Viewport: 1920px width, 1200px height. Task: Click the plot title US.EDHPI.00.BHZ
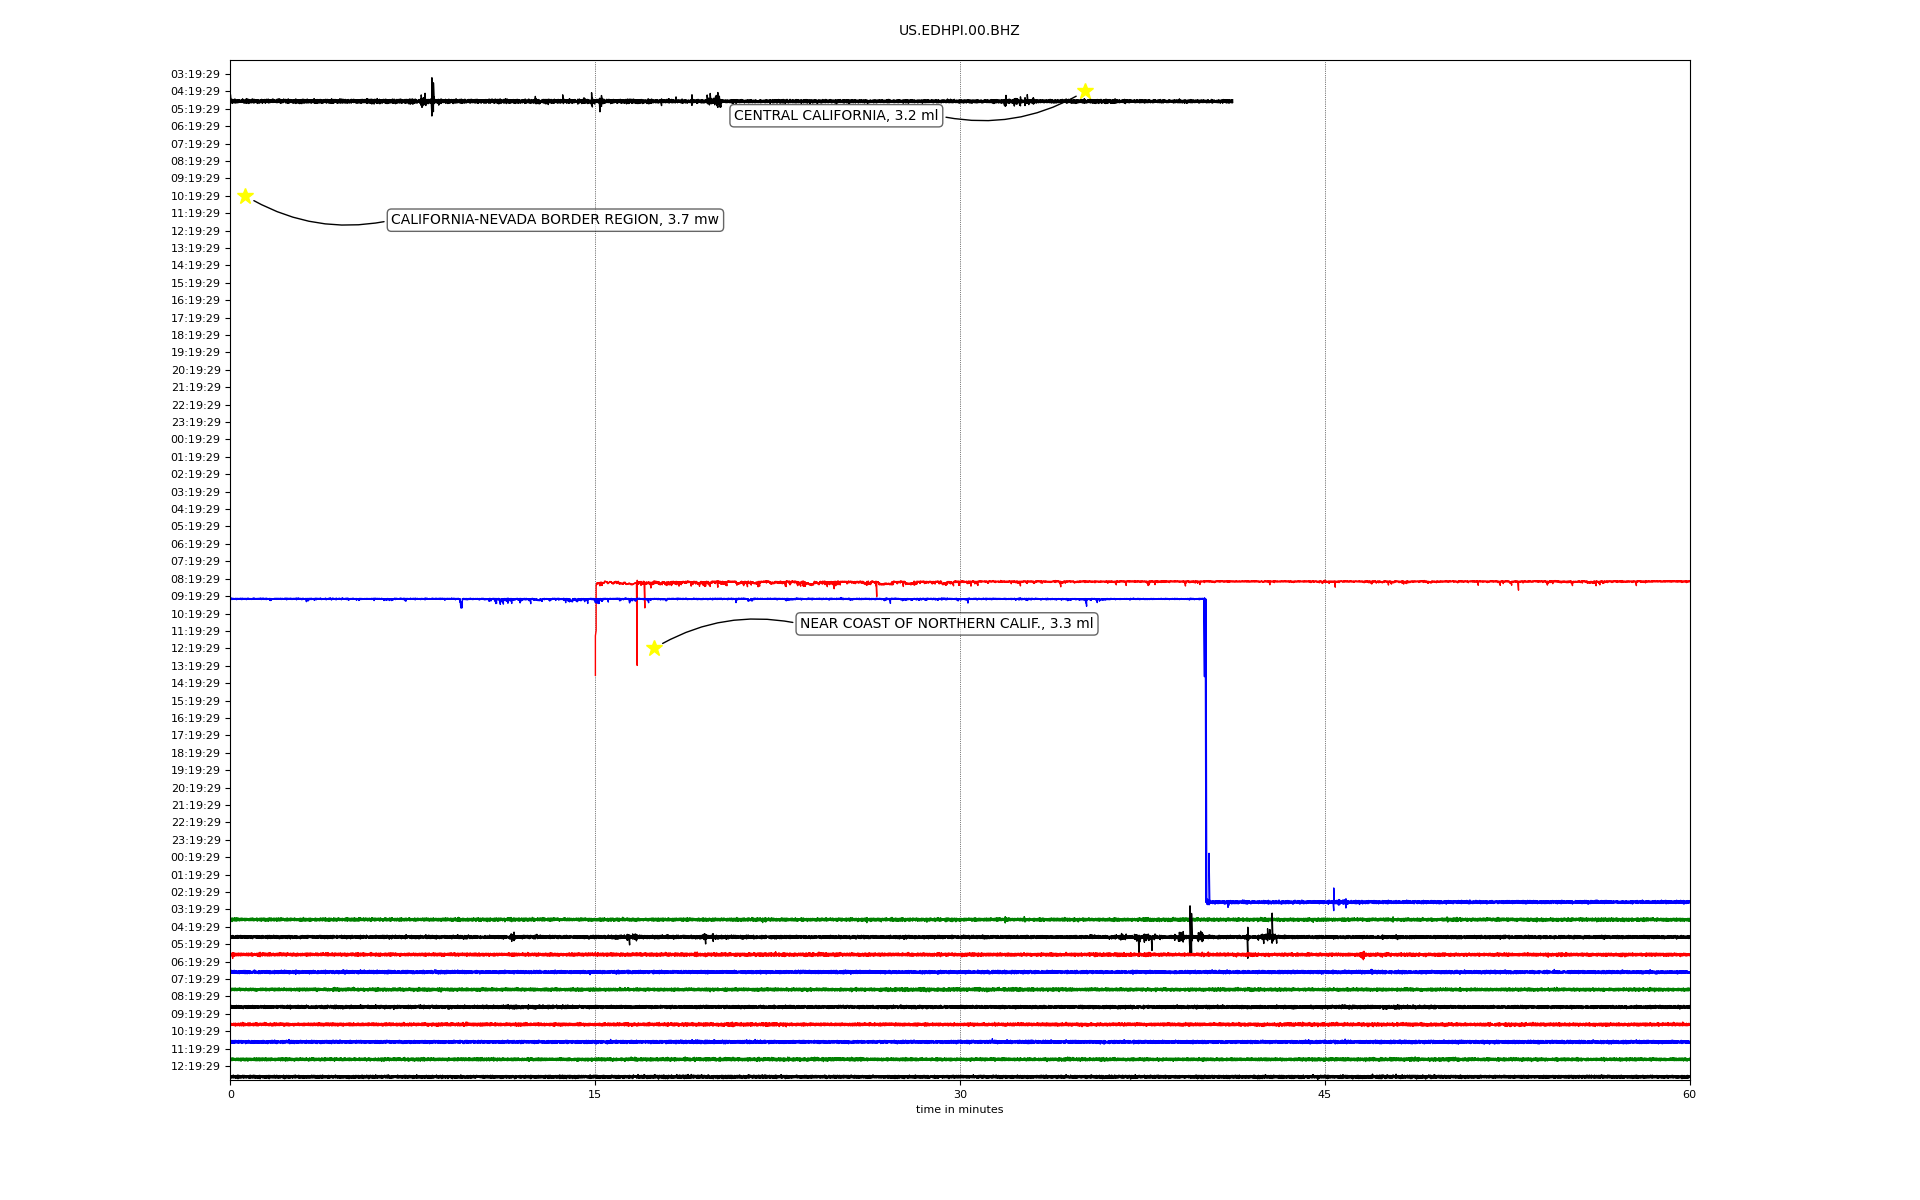(x=959, y=31)
